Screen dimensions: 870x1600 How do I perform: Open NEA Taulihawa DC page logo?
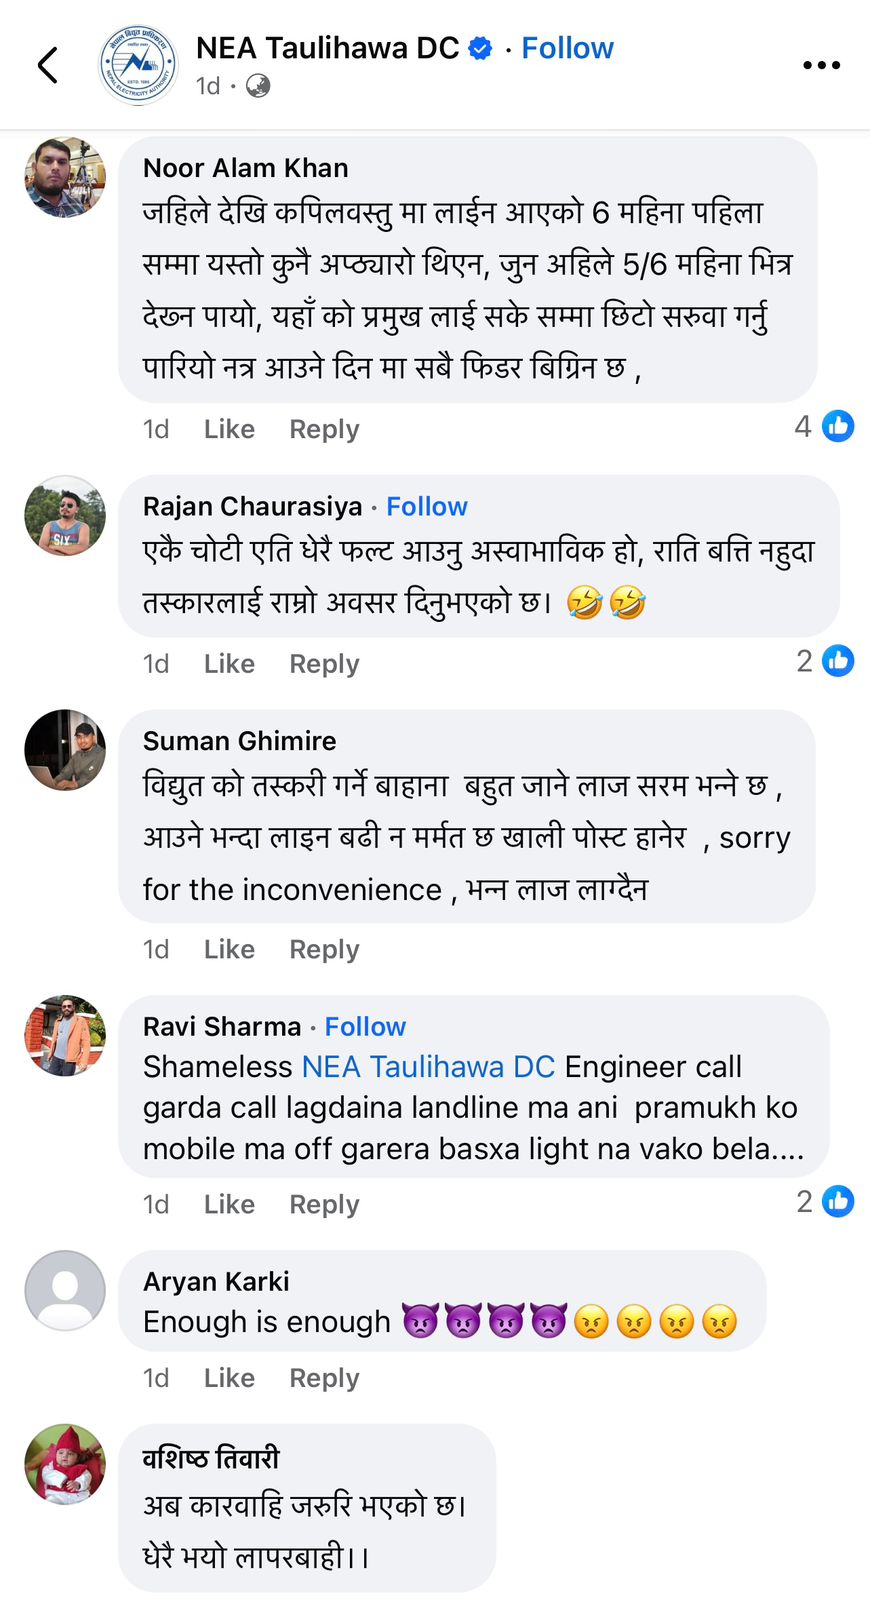[138, 65]
